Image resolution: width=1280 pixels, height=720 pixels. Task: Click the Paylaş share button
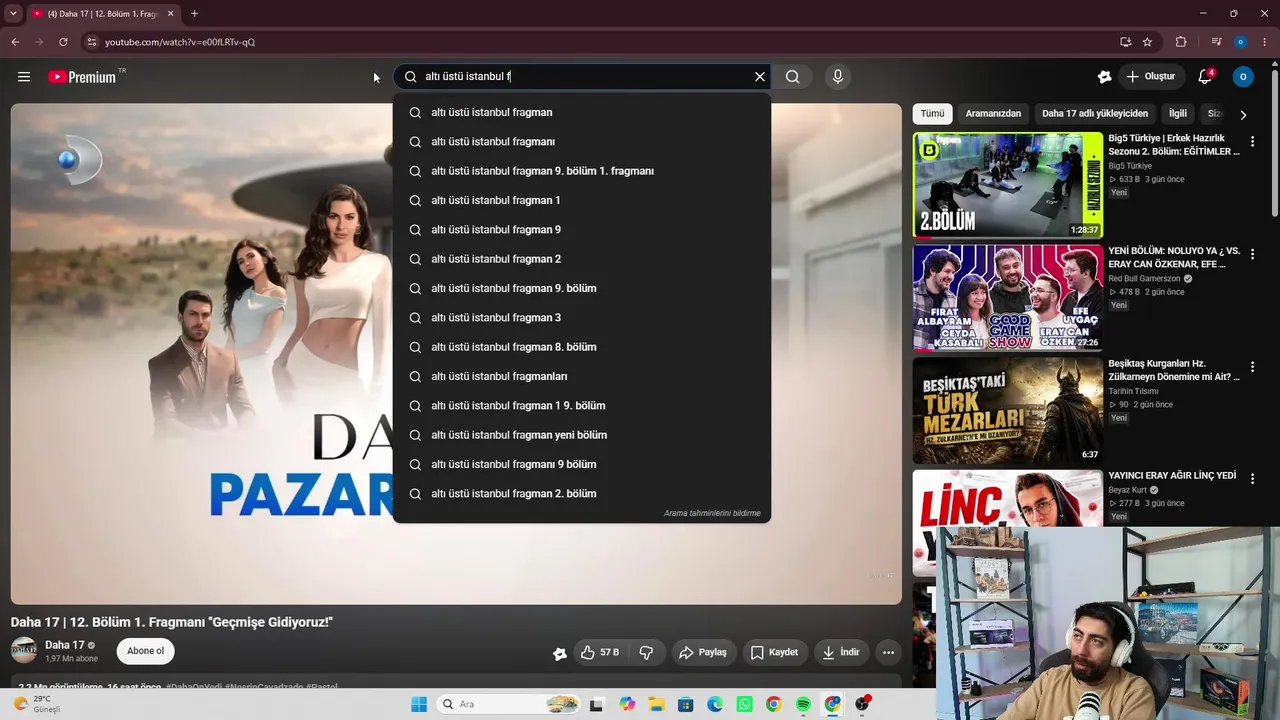click(703, 653)
